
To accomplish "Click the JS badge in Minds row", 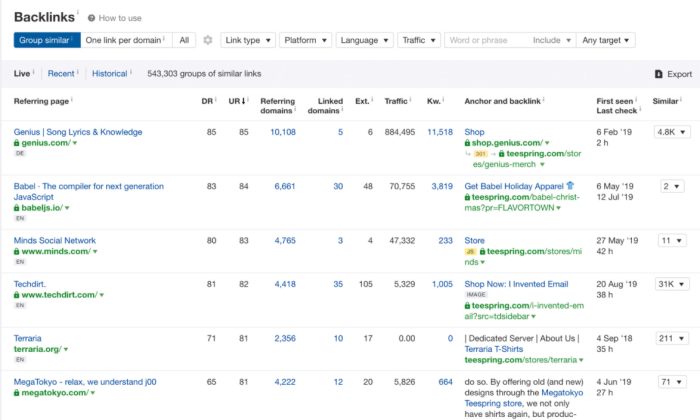I will (471, 252).
